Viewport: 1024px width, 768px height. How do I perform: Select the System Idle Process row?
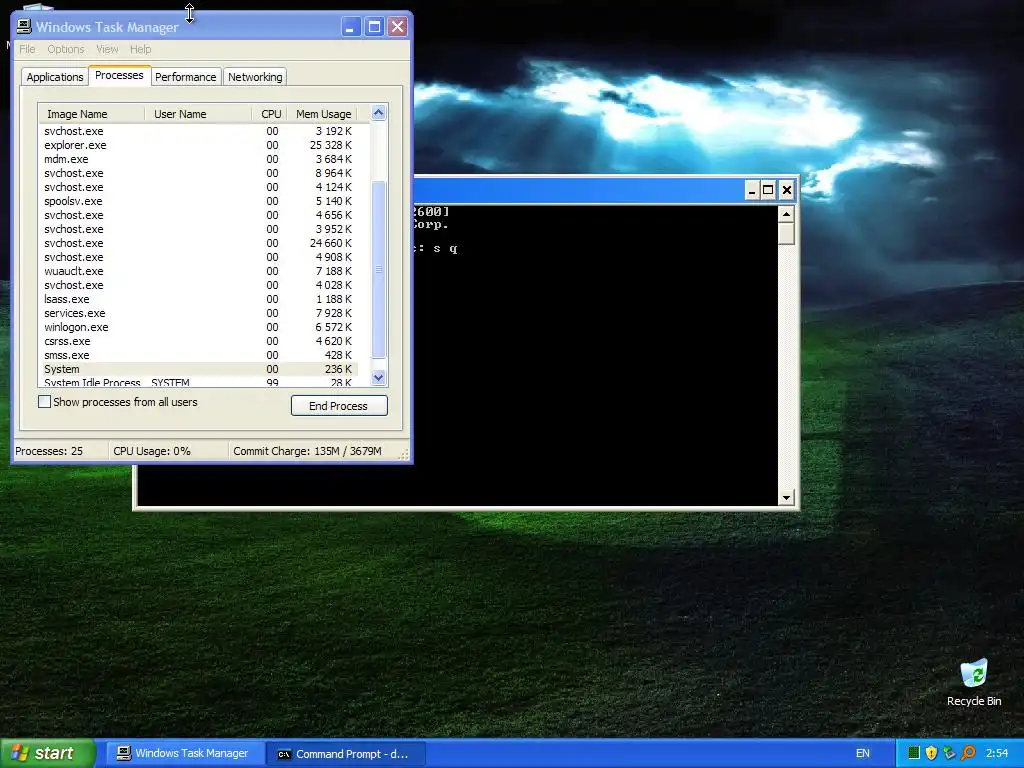coord(198,382)
